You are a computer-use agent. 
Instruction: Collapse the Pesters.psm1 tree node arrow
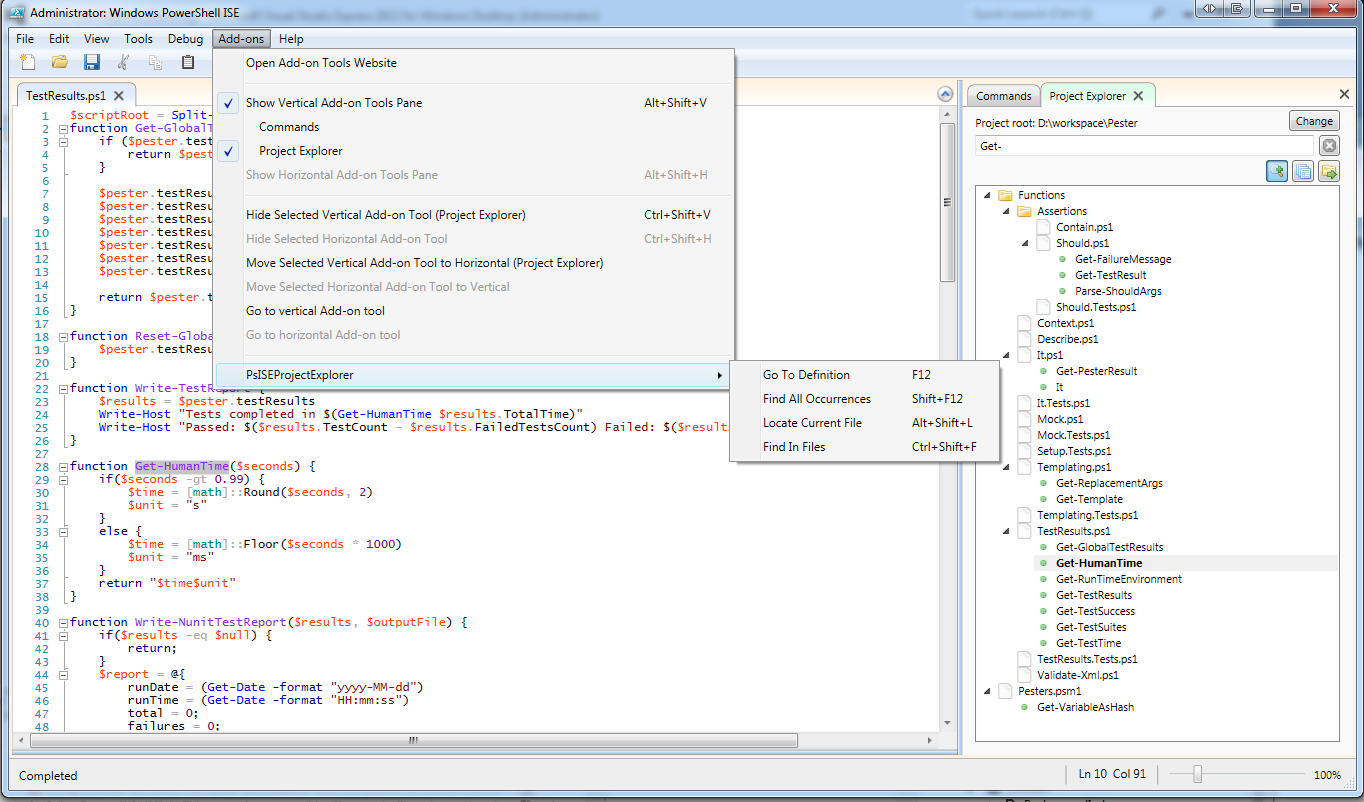point(988,692)
